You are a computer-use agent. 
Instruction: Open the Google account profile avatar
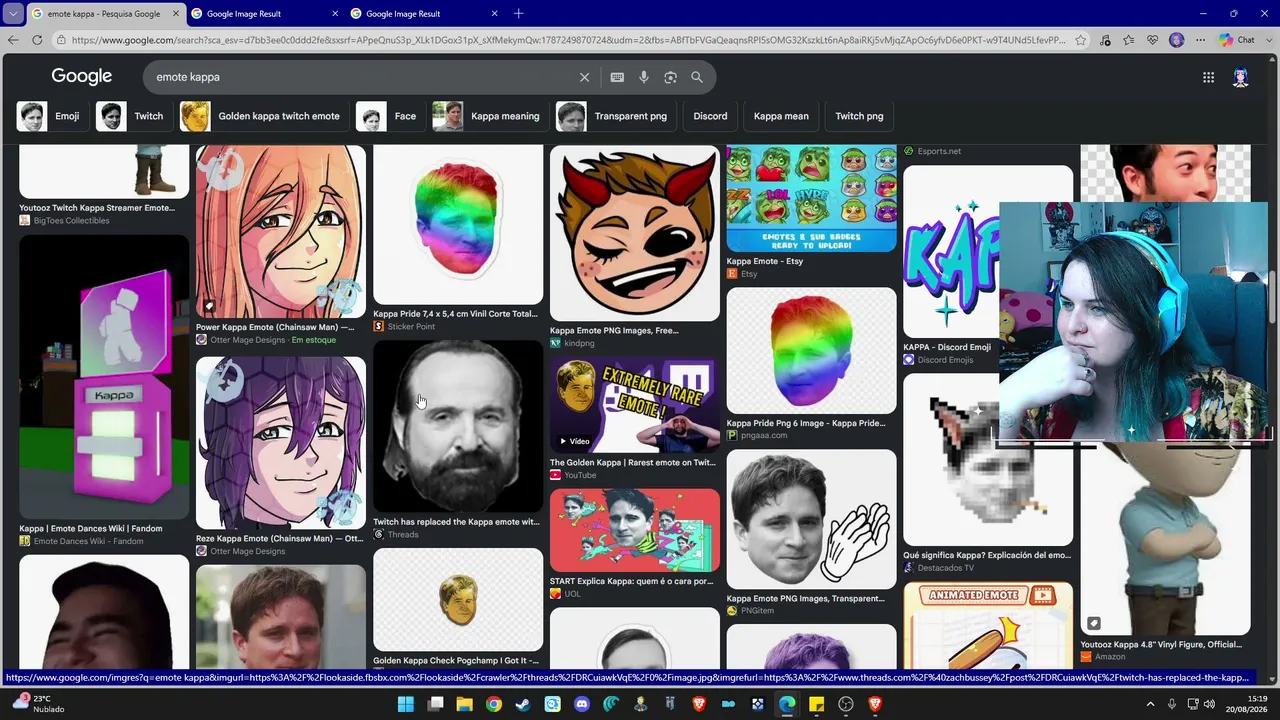coord(1241,77)
